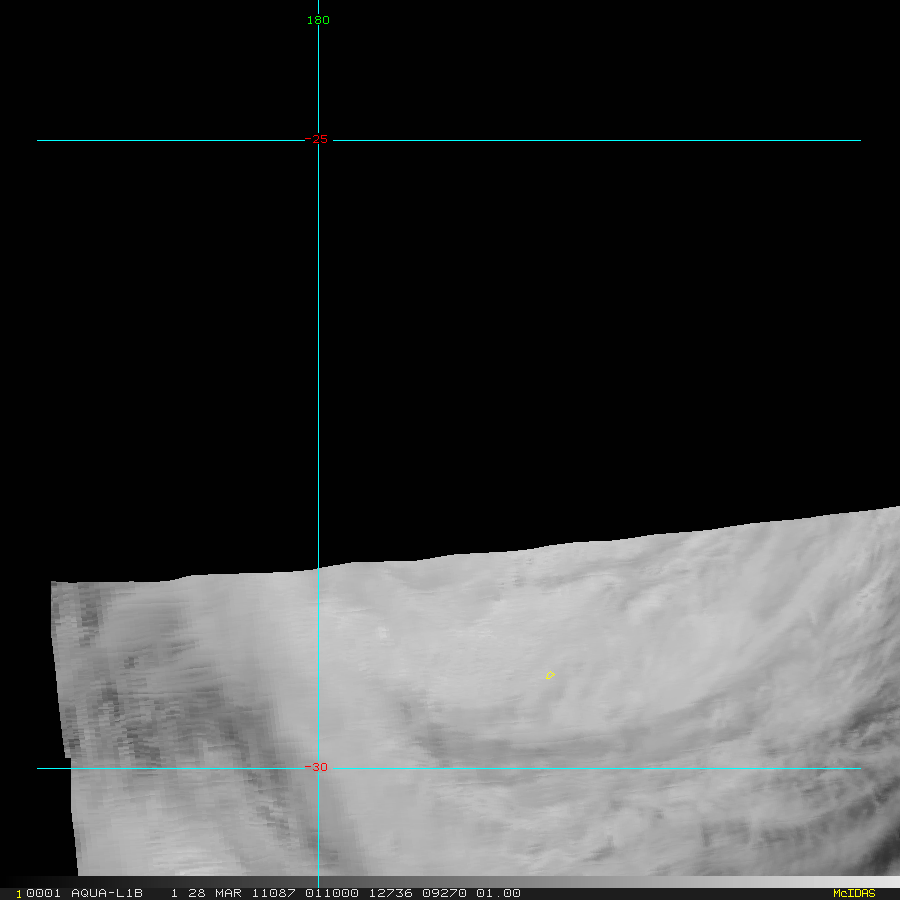
Task: Click the red -25 latitude label
Action: pyautogui.click(x=318, y=140)
